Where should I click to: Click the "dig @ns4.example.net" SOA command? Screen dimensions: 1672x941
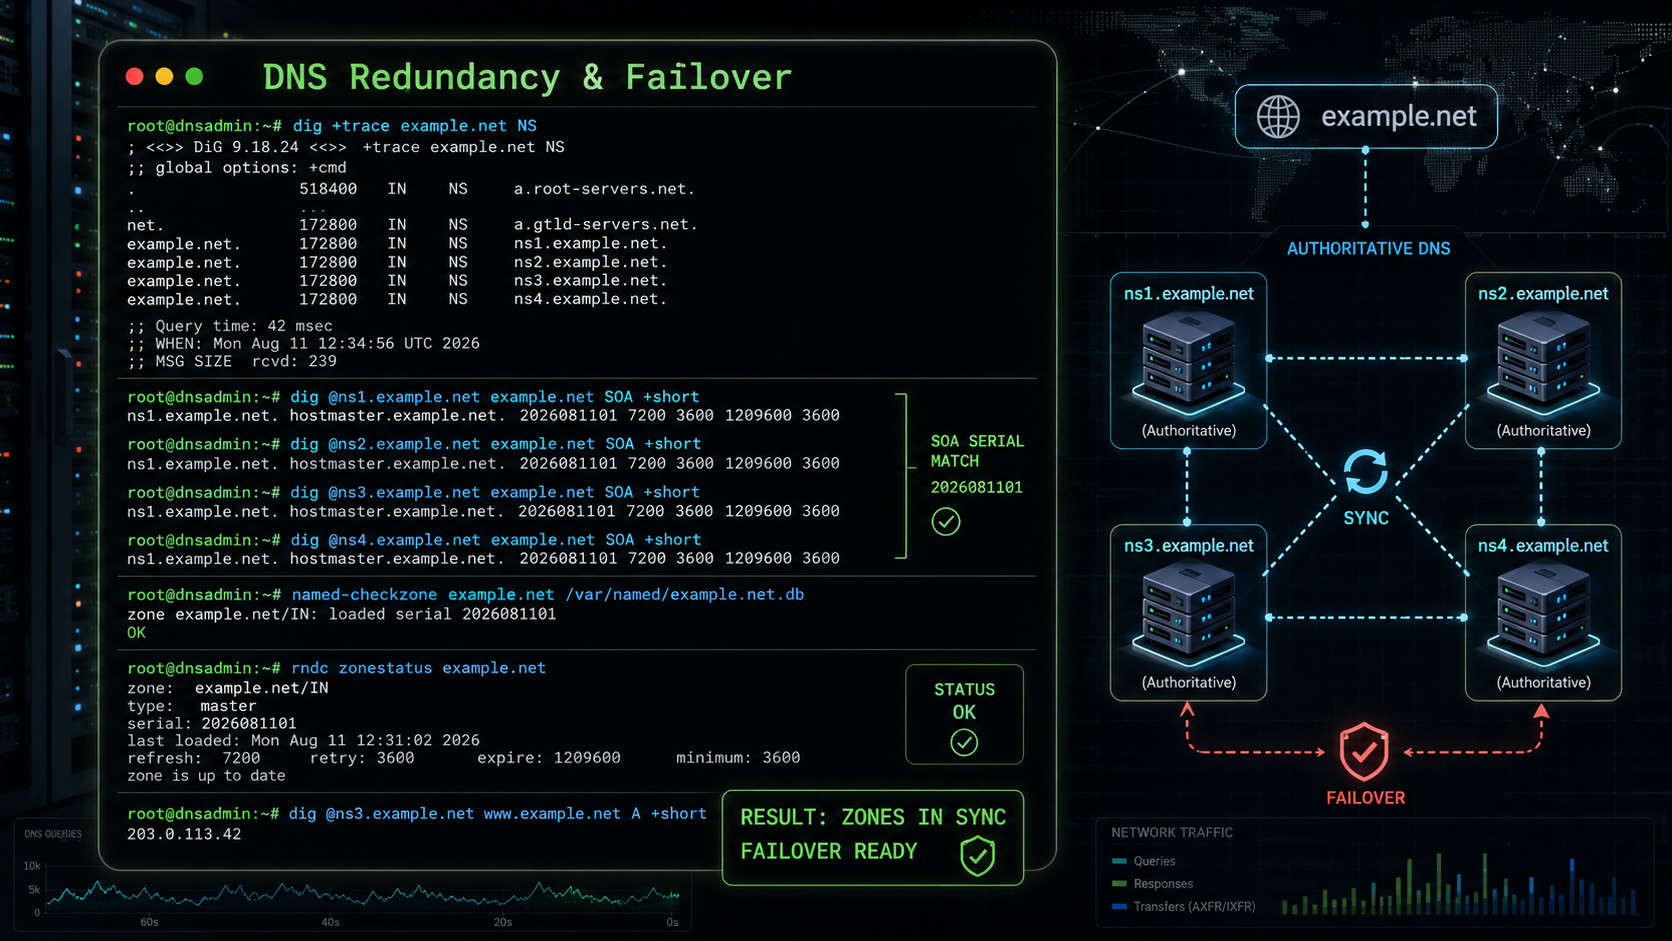tap(496, 540)
